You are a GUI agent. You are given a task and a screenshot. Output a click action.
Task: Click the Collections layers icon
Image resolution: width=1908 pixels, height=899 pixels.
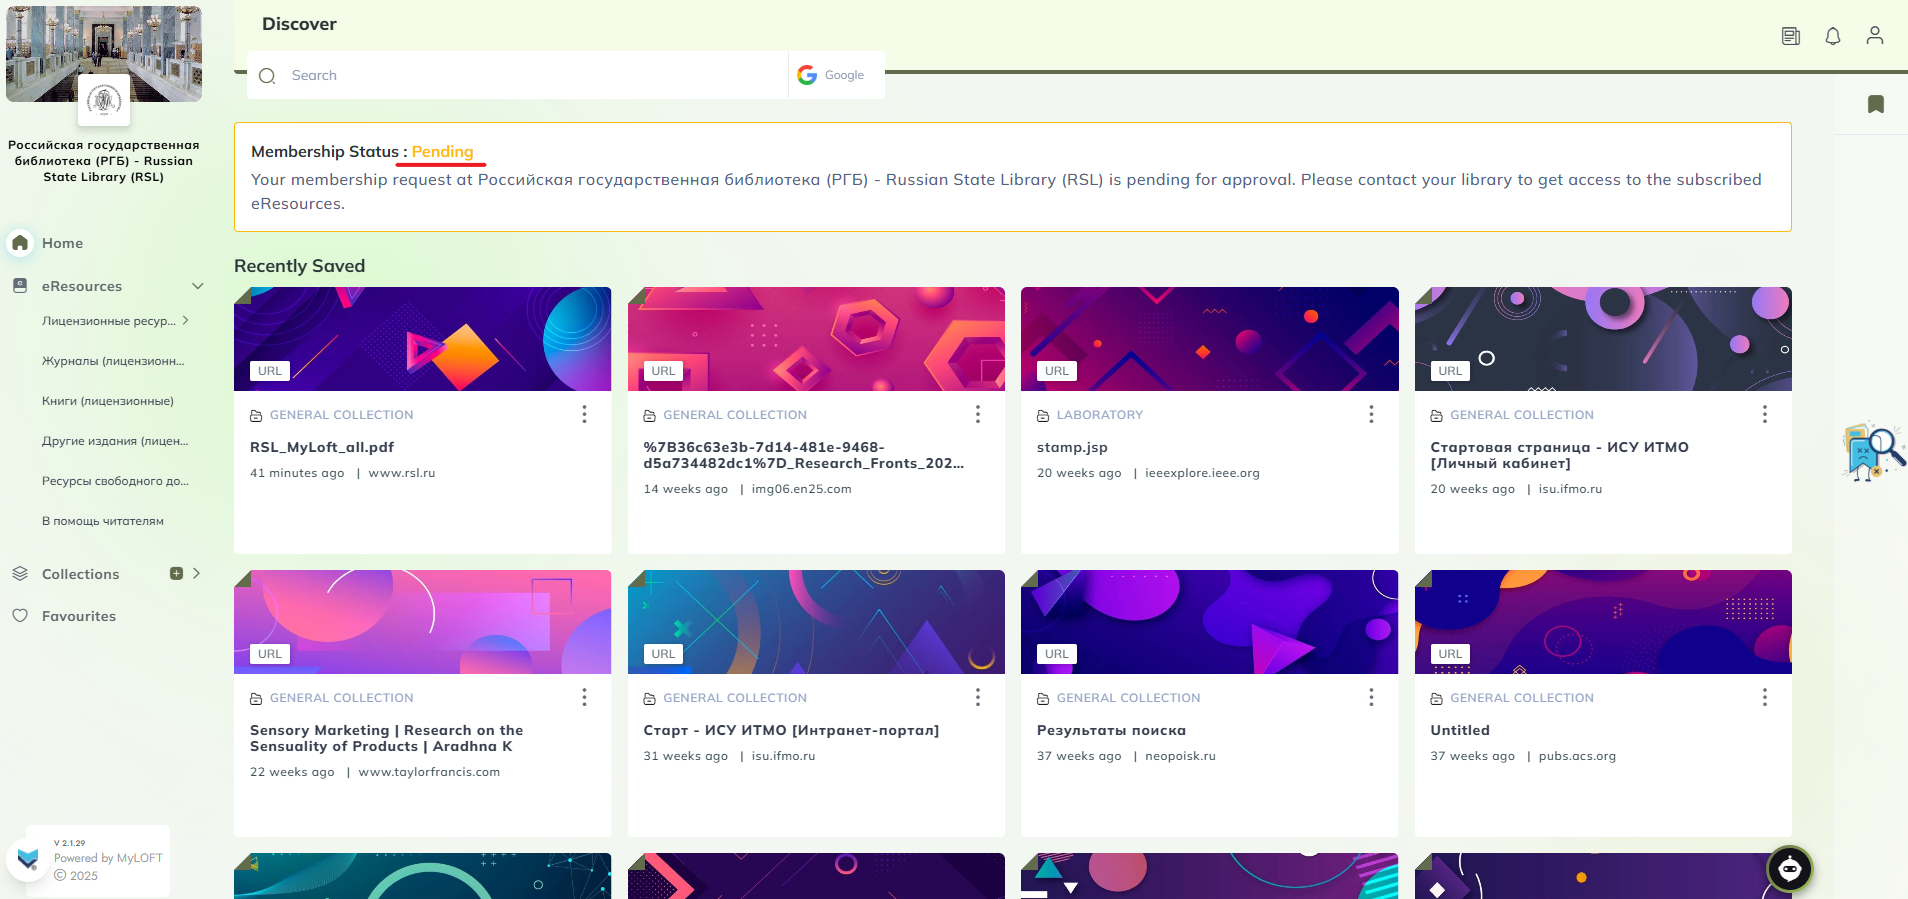(x=20, y=573)
